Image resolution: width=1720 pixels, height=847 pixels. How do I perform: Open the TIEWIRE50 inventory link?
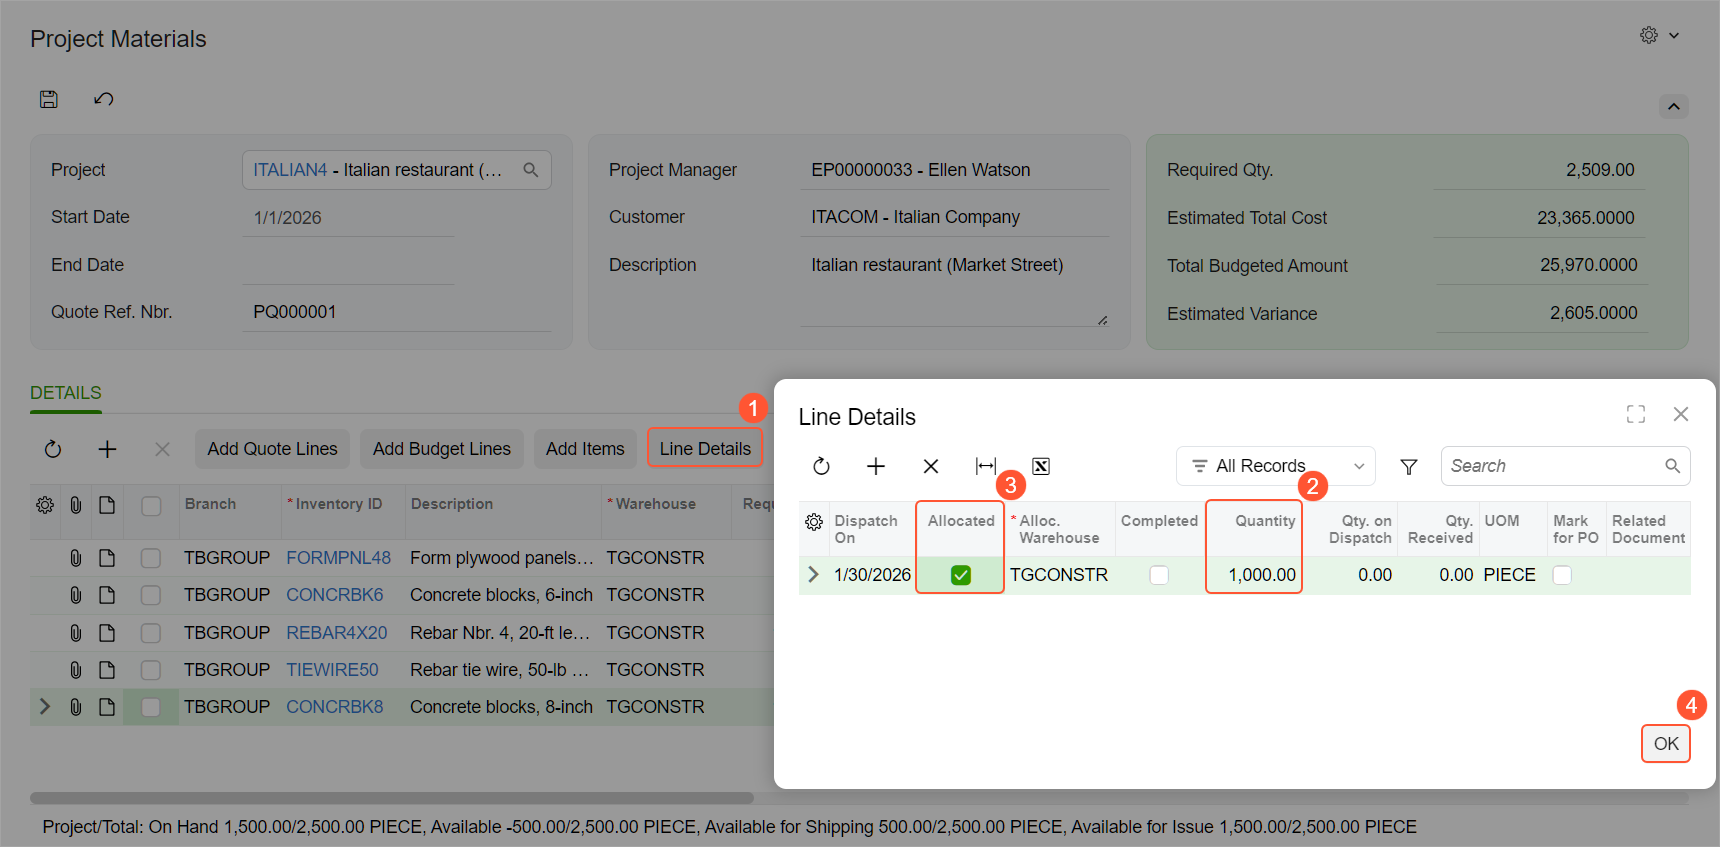tap(332, 670)
